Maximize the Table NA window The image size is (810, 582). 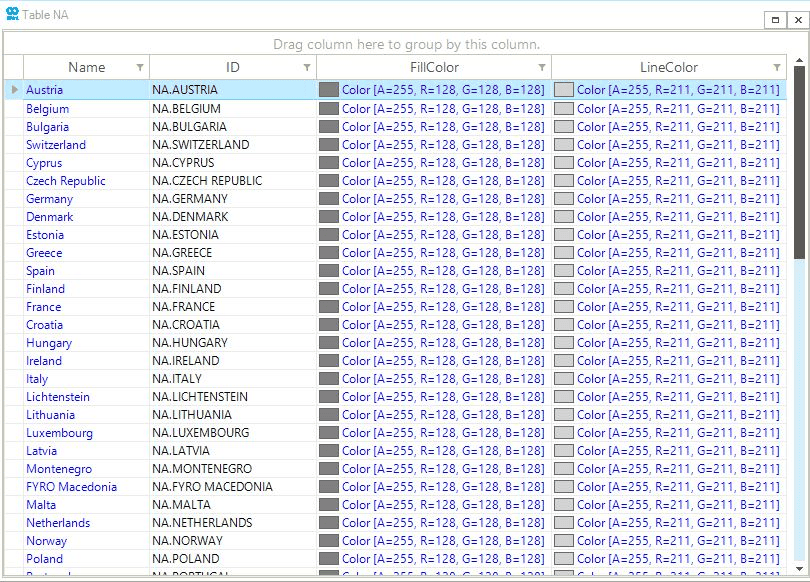(775, 19)
